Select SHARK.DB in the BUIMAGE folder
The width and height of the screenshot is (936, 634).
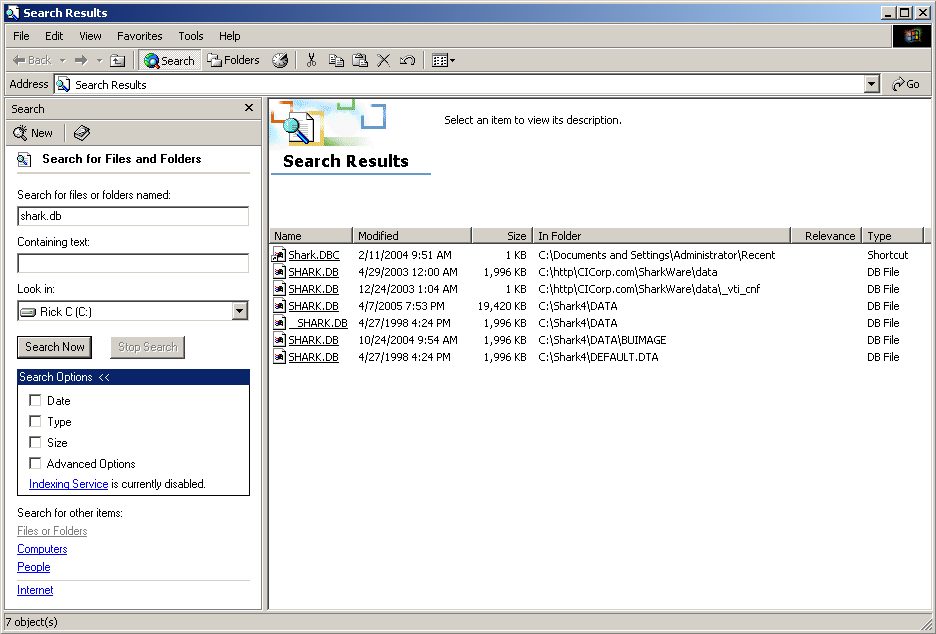313,340
